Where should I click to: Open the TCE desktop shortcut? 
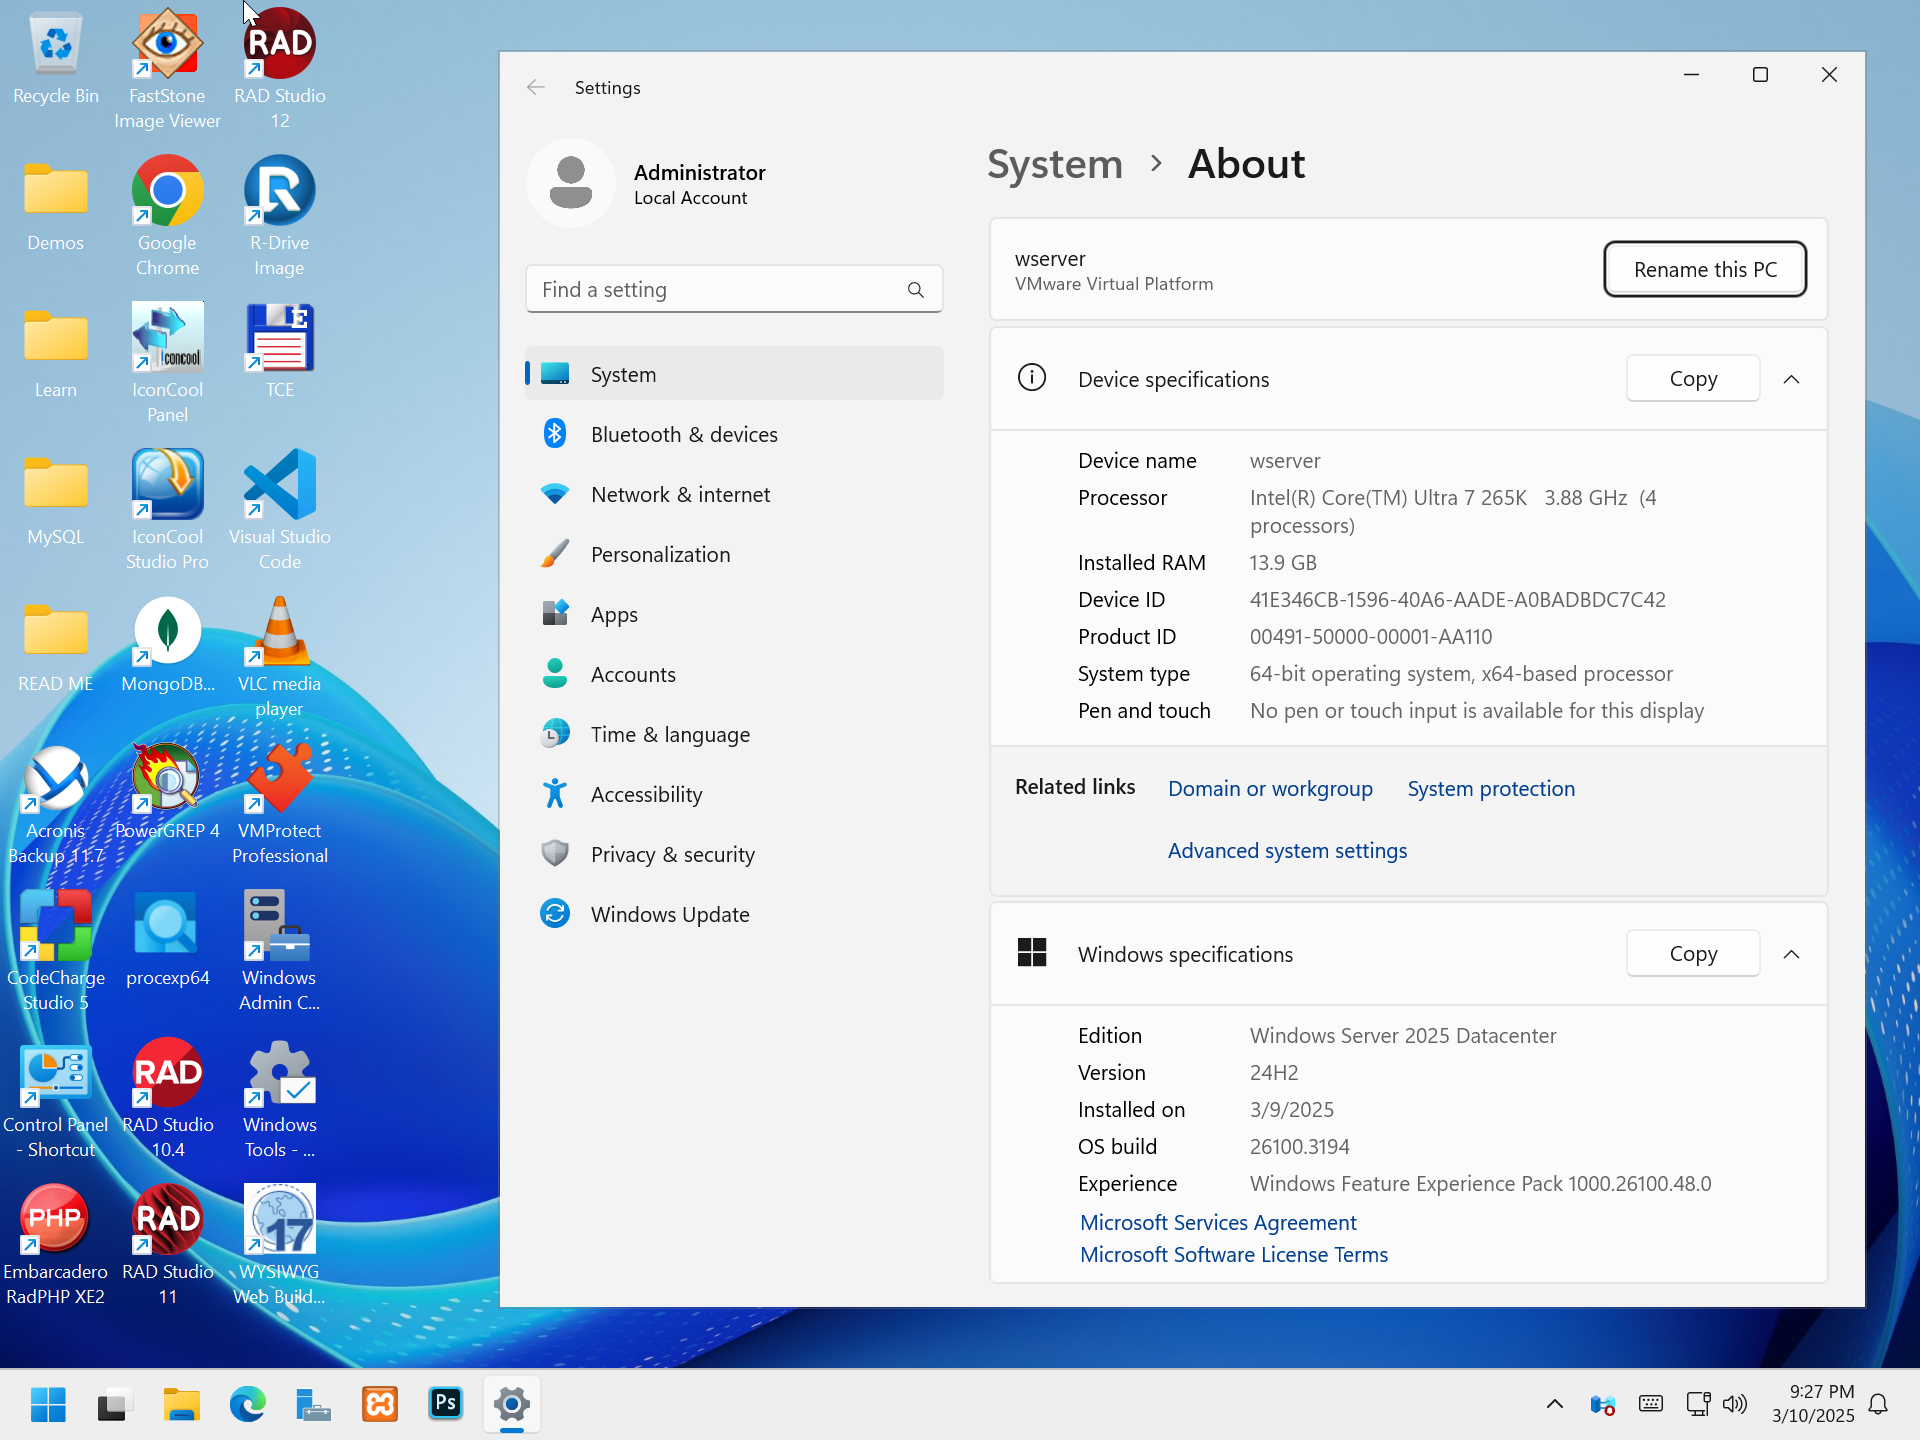280,351
